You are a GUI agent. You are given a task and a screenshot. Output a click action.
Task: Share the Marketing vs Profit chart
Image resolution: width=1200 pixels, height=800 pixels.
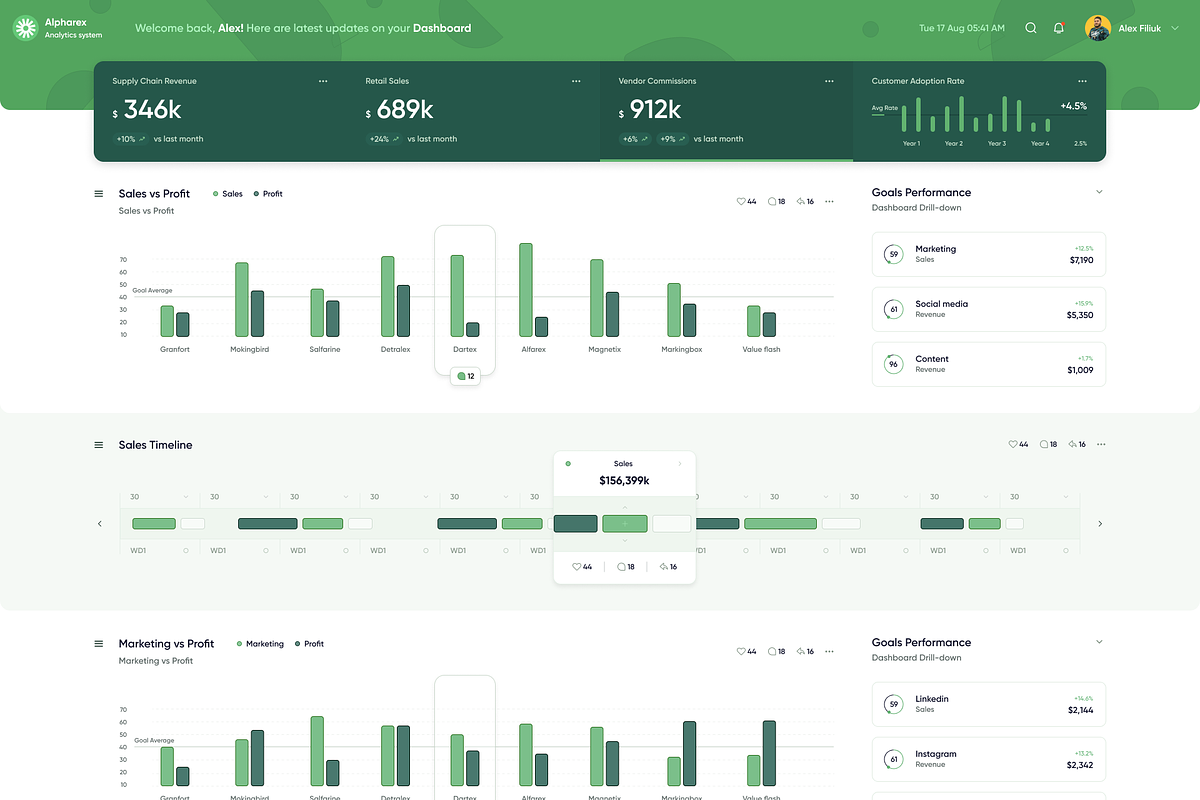click(x=805, y=651)
